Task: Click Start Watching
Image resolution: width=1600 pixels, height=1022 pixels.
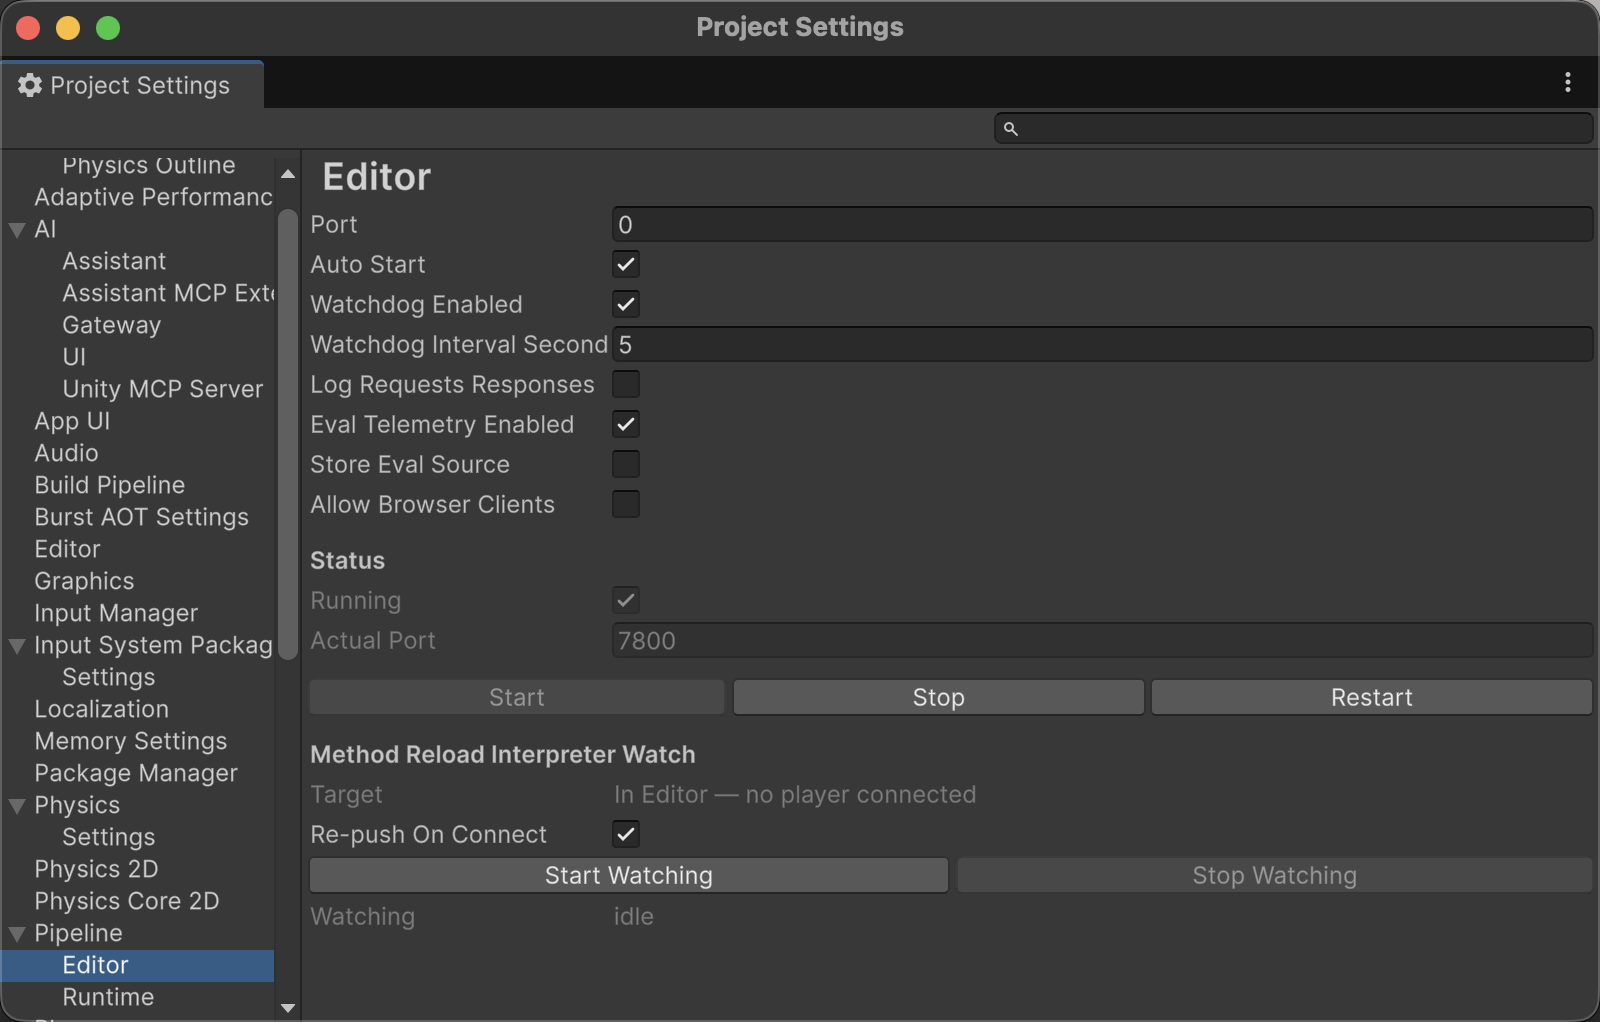Action: (x=629, y=875)
